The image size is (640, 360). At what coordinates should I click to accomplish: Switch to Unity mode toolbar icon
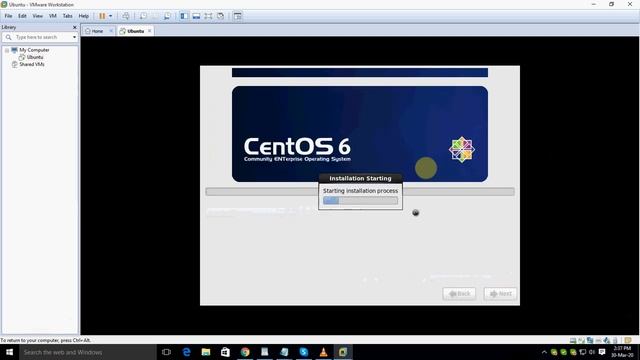[220, 16]
